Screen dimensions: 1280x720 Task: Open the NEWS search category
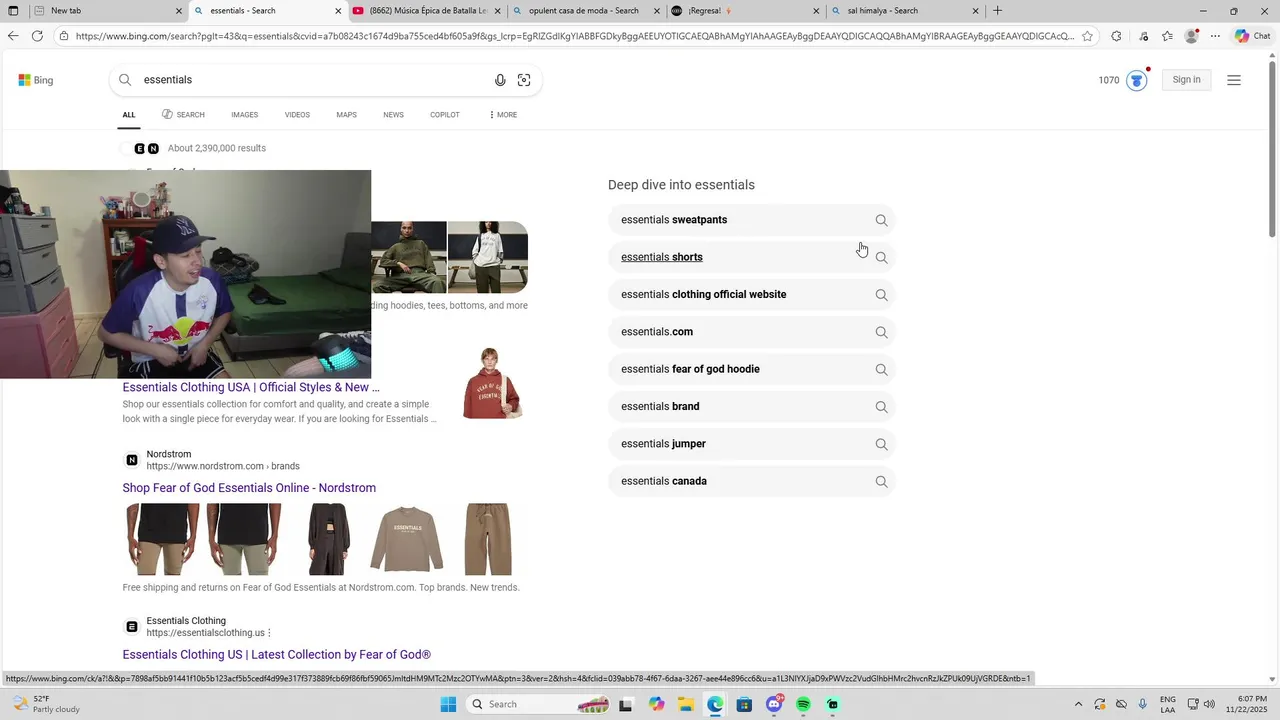pyautogui.click(x=393, y=115)
